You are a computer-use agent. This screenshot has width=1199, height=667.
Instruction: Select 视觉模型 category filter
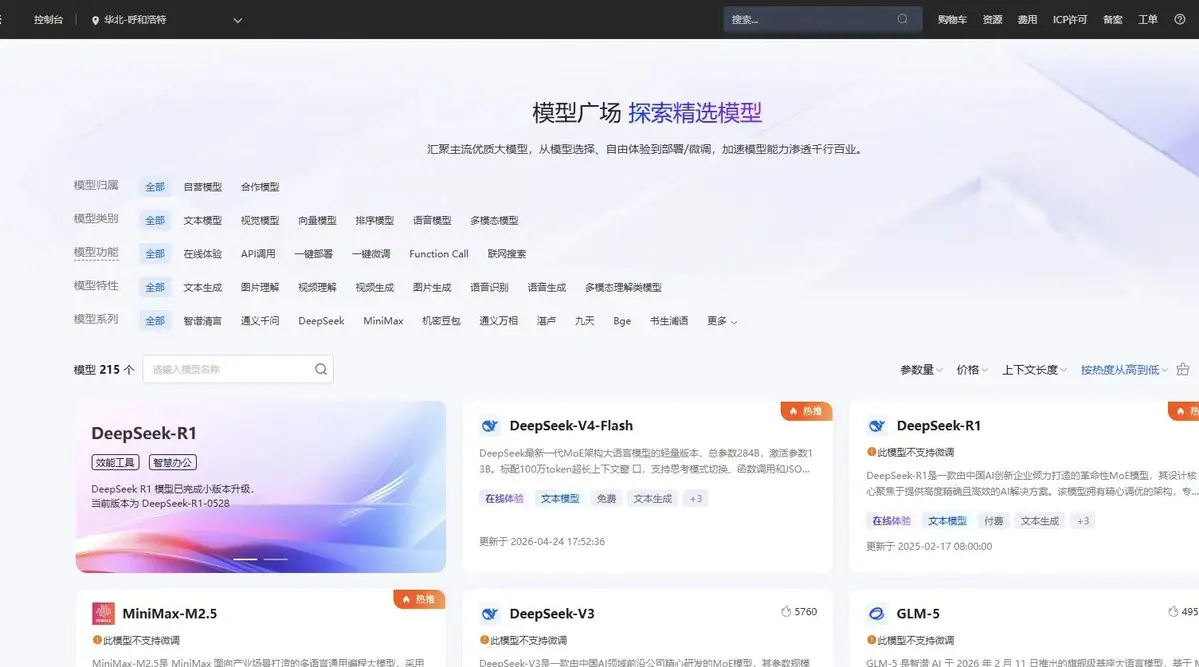click(x=260, y=220)
